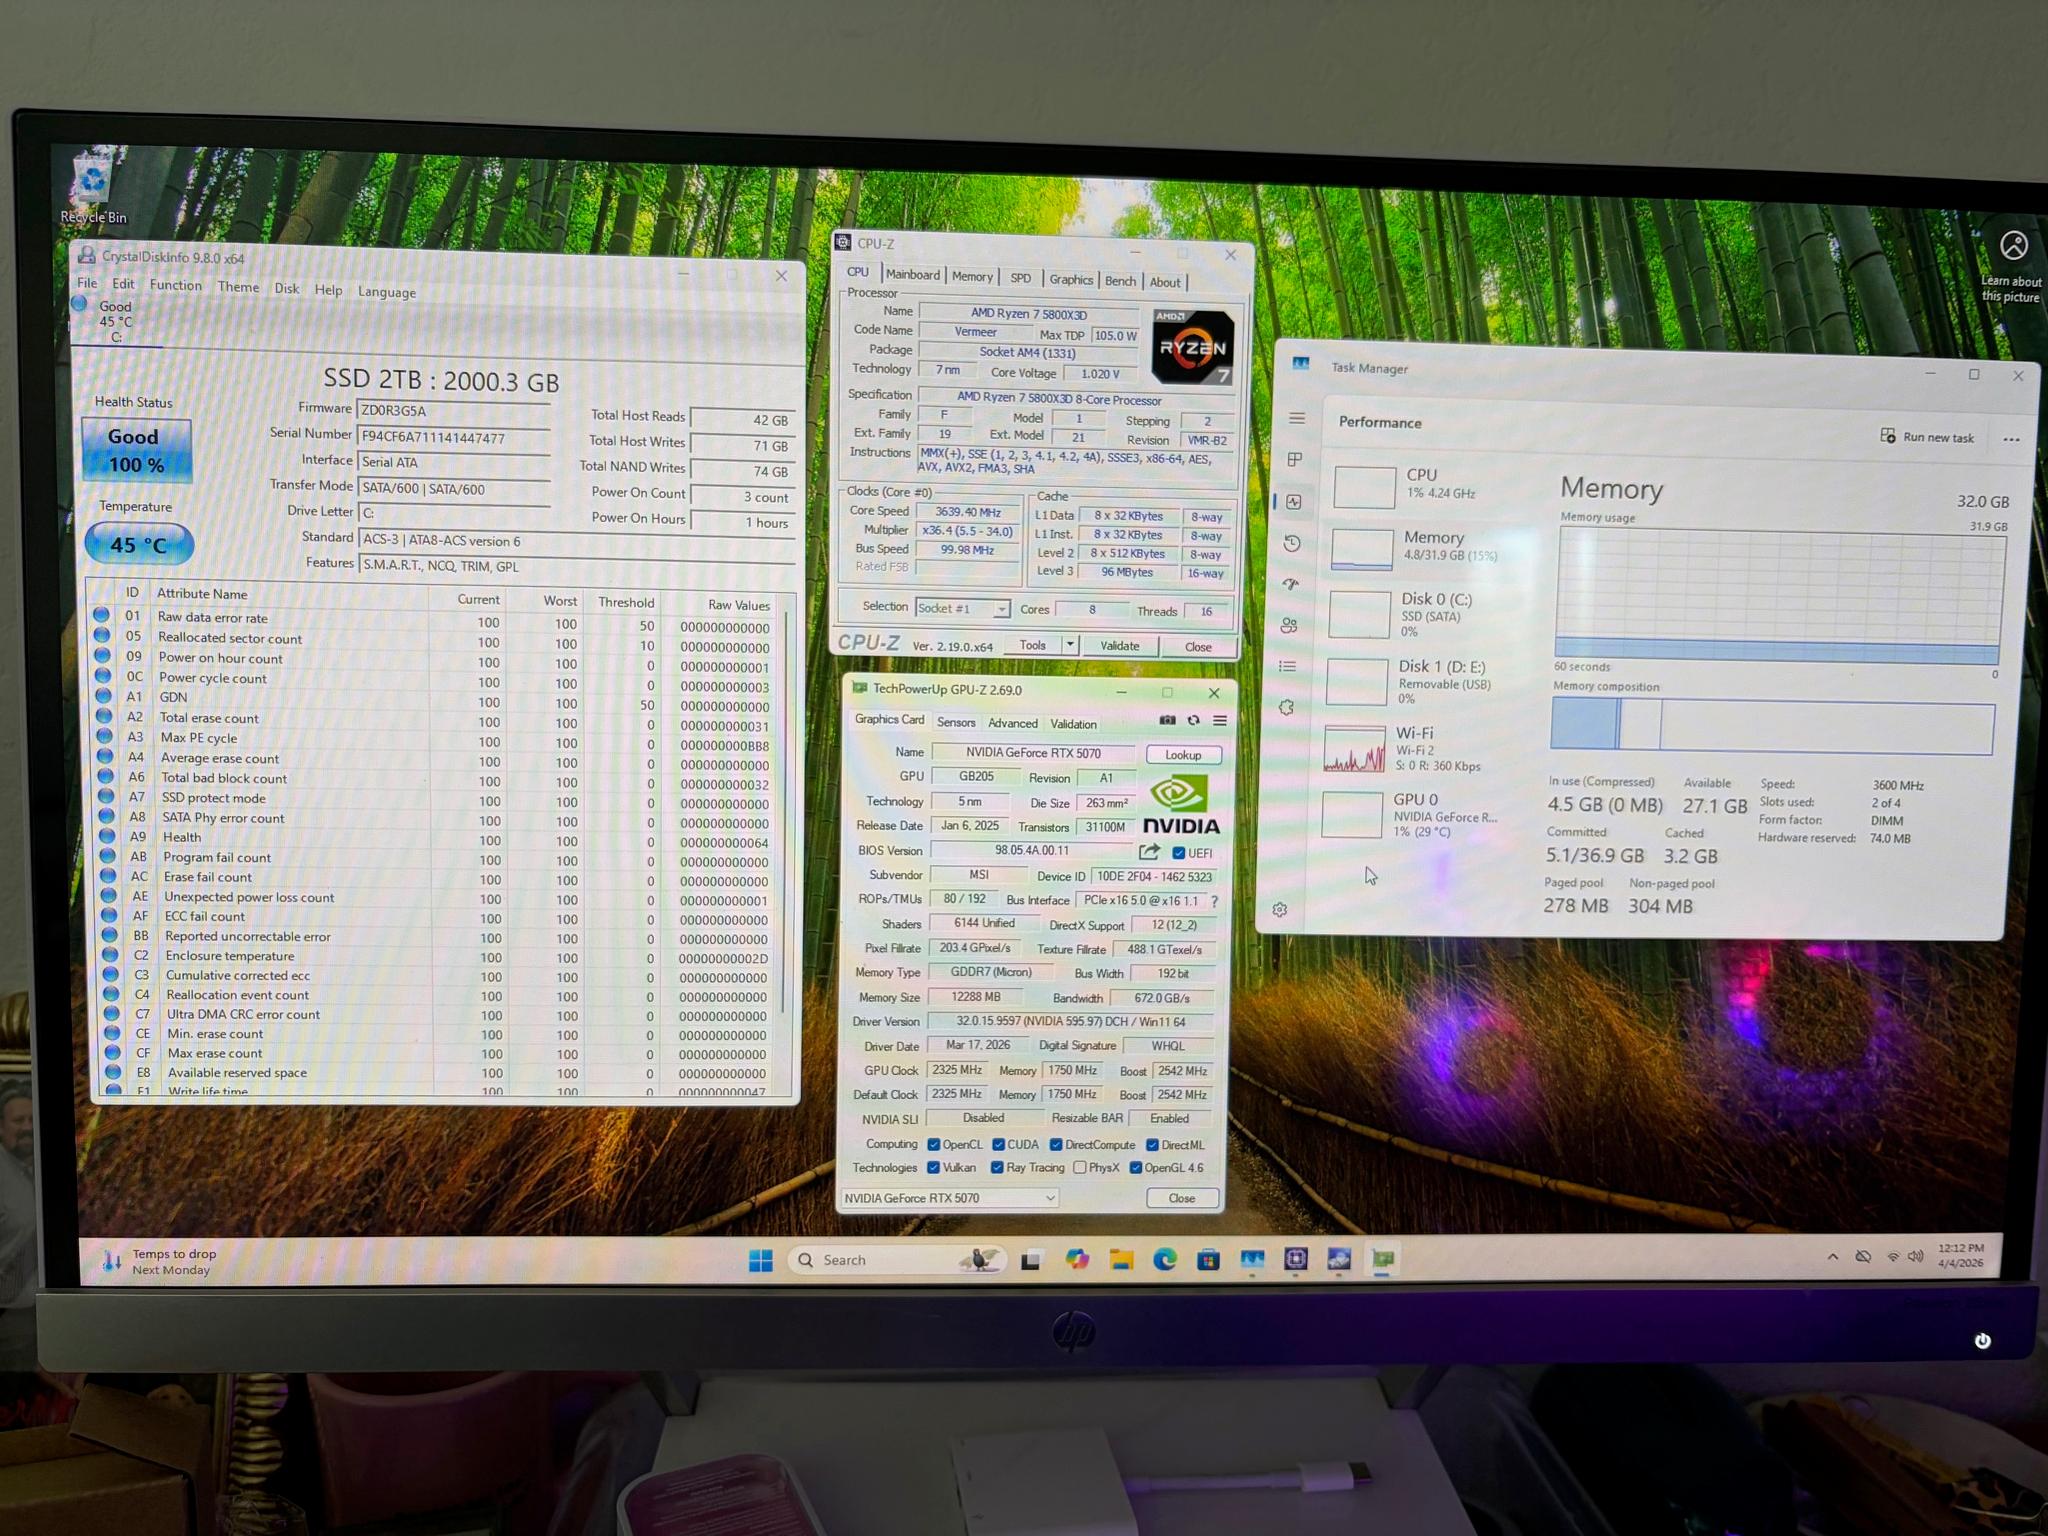The height and width of the screenshot is (1536, 2048).
Task: Launch Microsoft Edge from the taskbar
Action: (1165, 1260)
